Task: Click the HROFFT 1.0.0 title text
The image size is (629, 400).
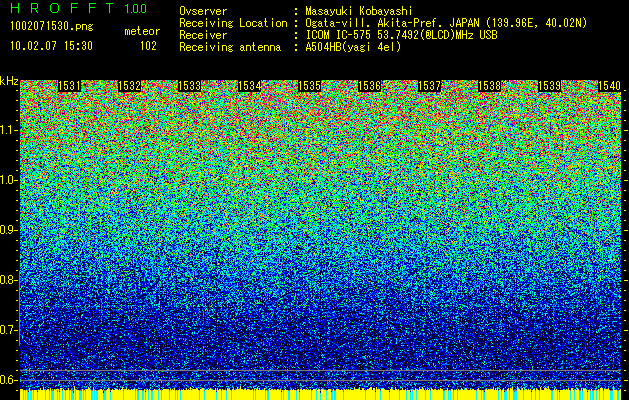Action: point(78,8)
